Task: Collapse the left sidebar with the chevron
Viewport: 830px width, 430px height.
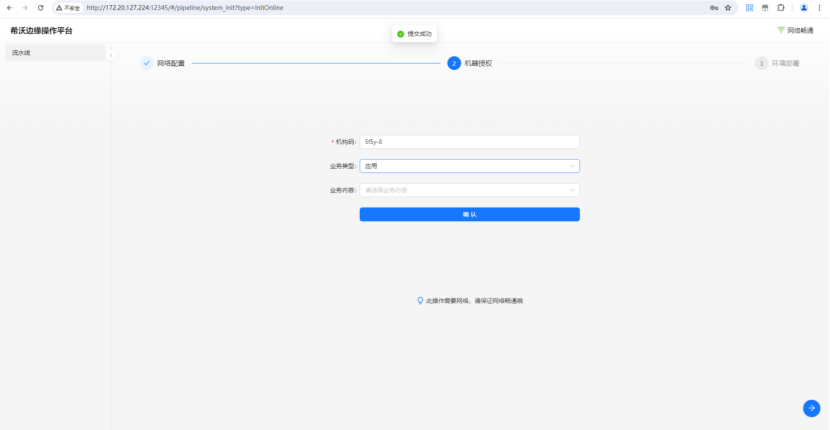Action: pos(110,55)
